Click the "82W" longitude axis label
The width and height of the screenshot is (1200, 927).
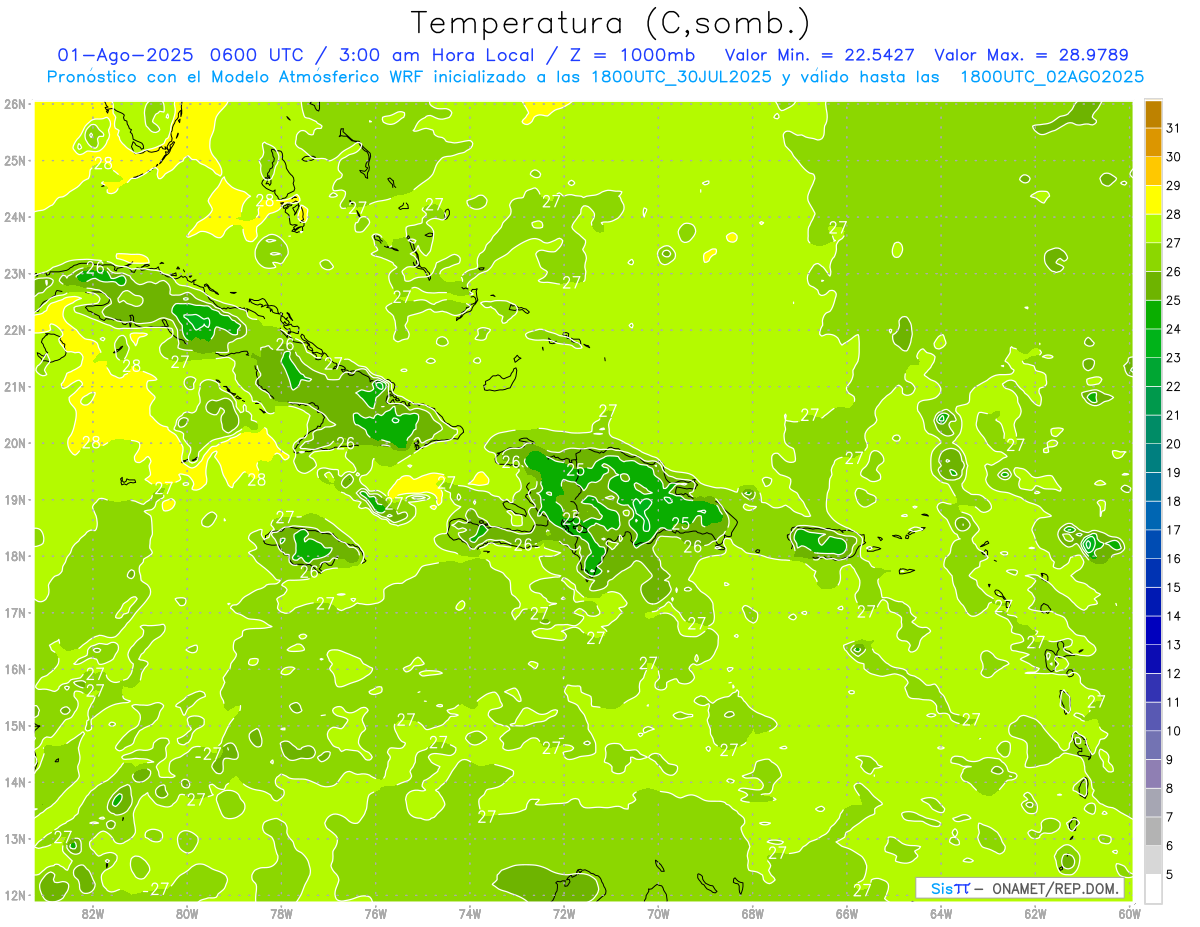pos(93,913)
